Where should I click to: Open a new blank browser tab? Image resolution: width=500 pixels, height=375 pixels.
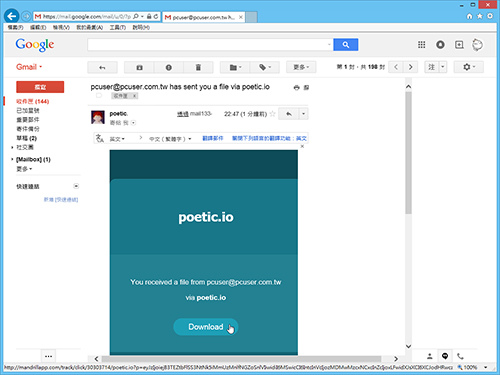251,17
